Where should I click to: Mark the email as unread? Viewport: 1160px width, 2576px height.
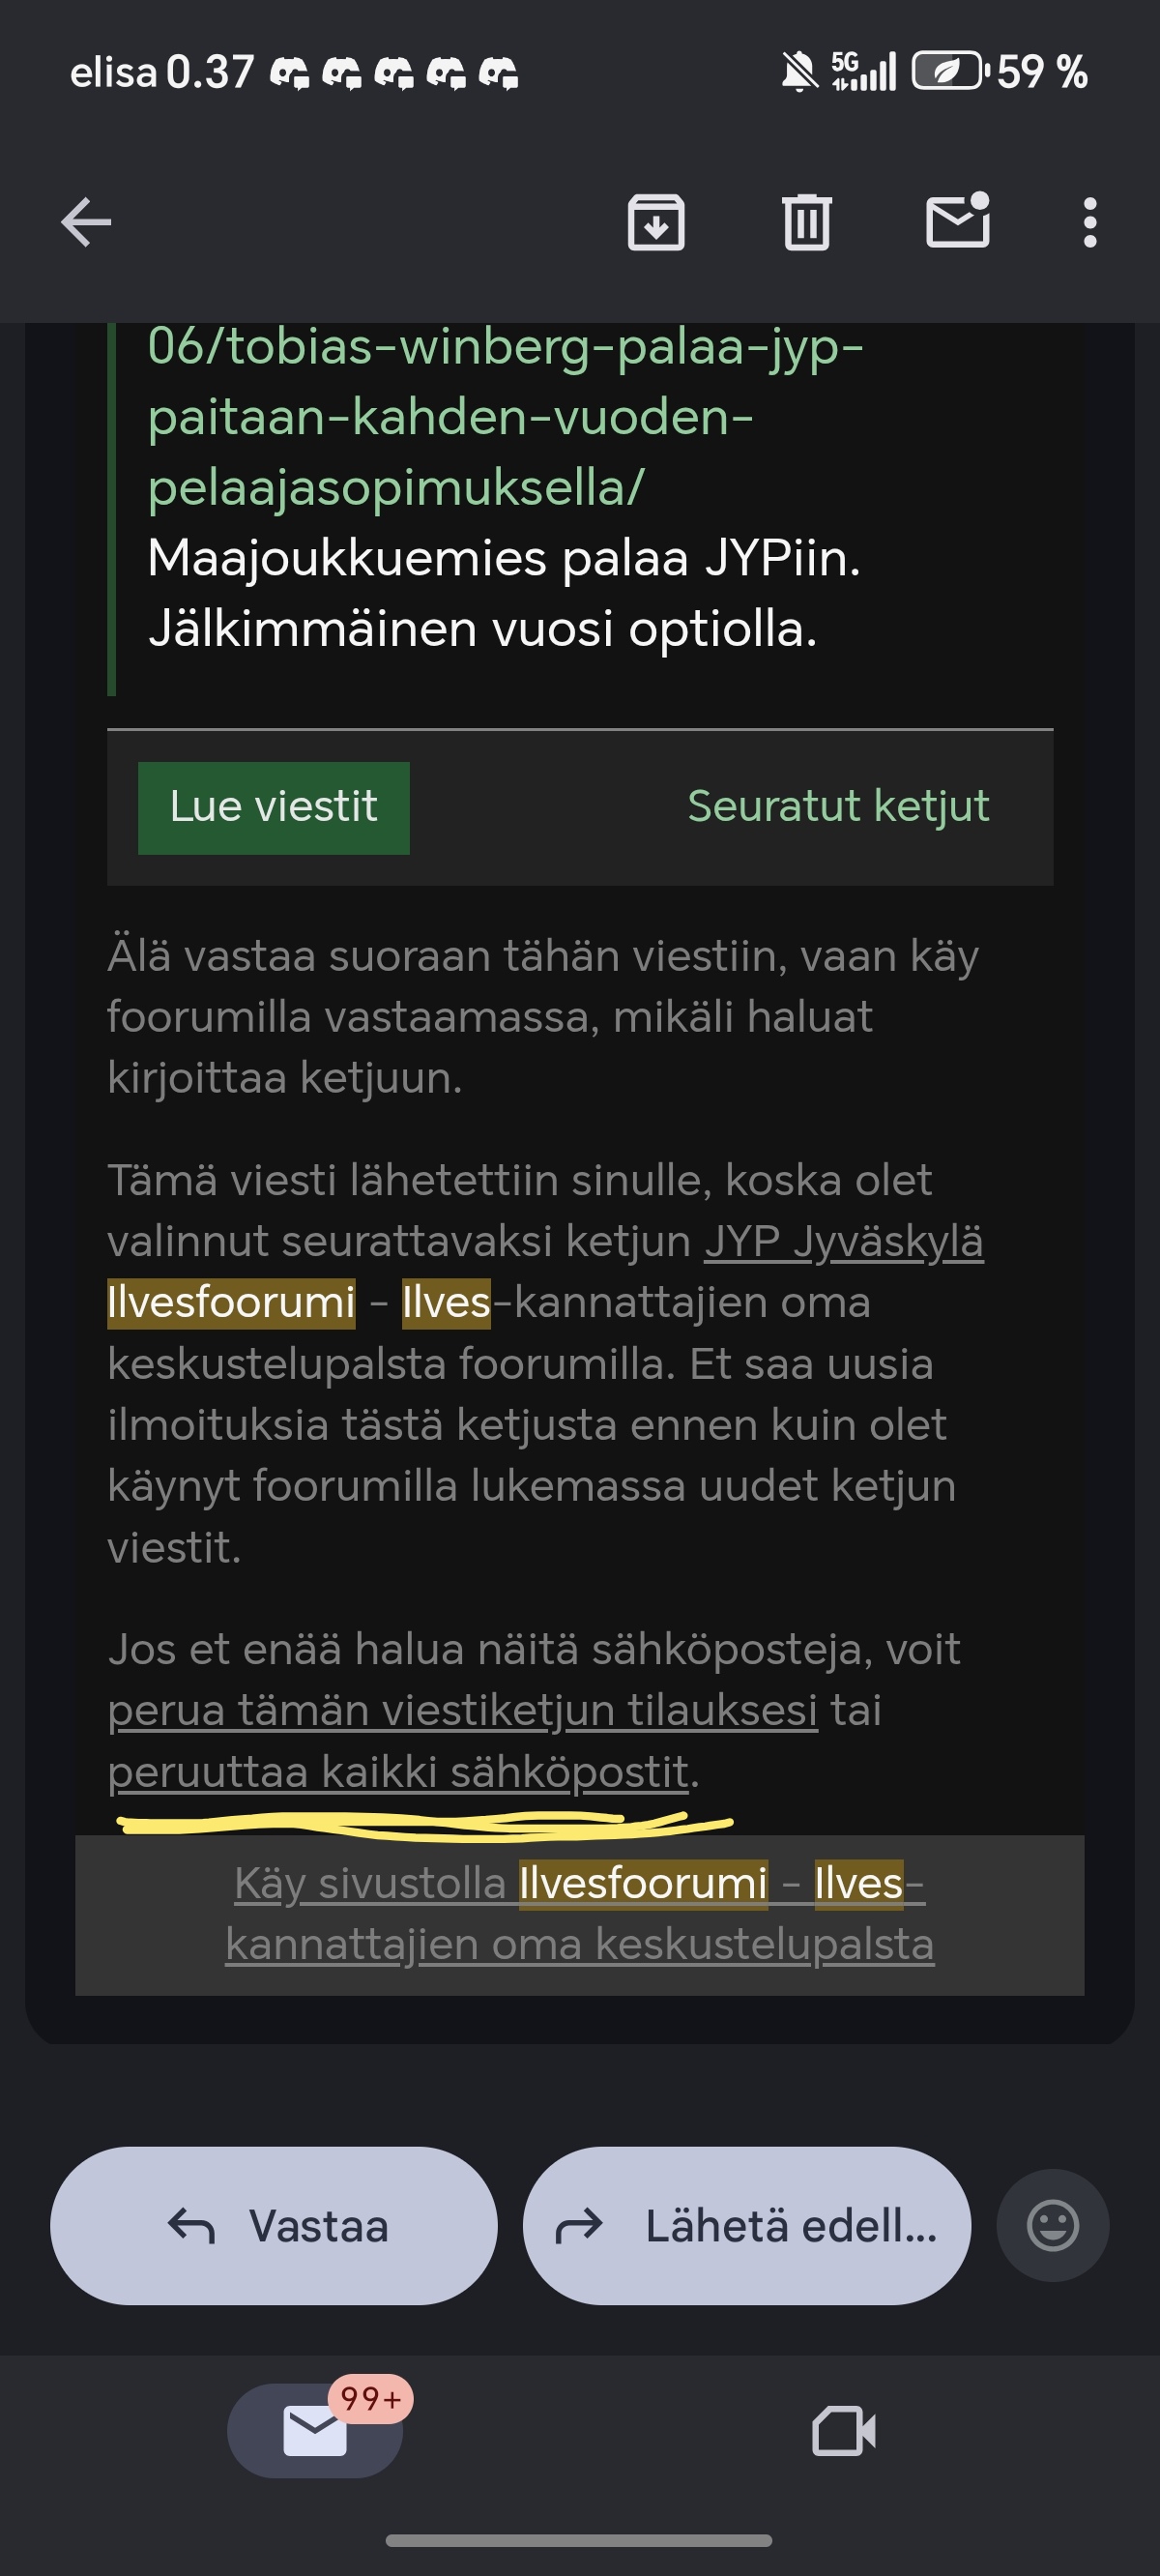pyautogui.click(x=958, y=220)
